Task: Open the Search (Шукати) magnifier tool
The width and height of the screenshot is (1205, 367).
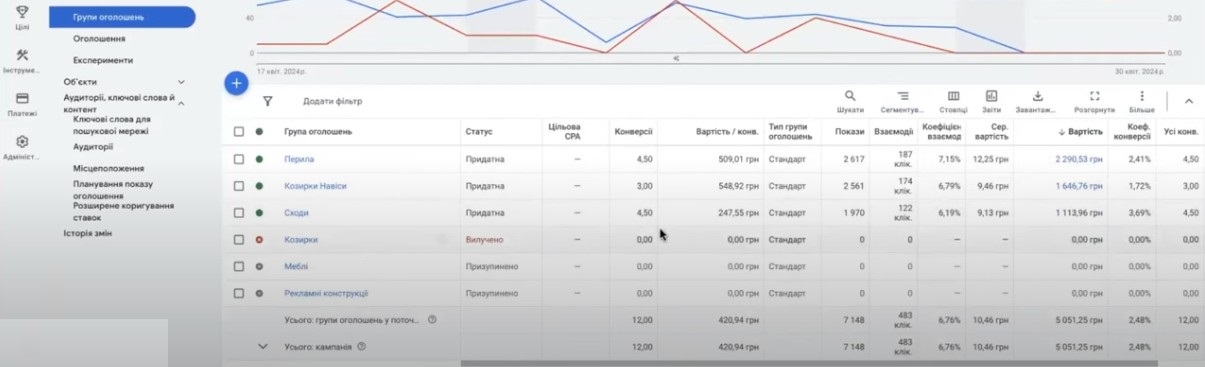Action: click(x=850, y=96)
